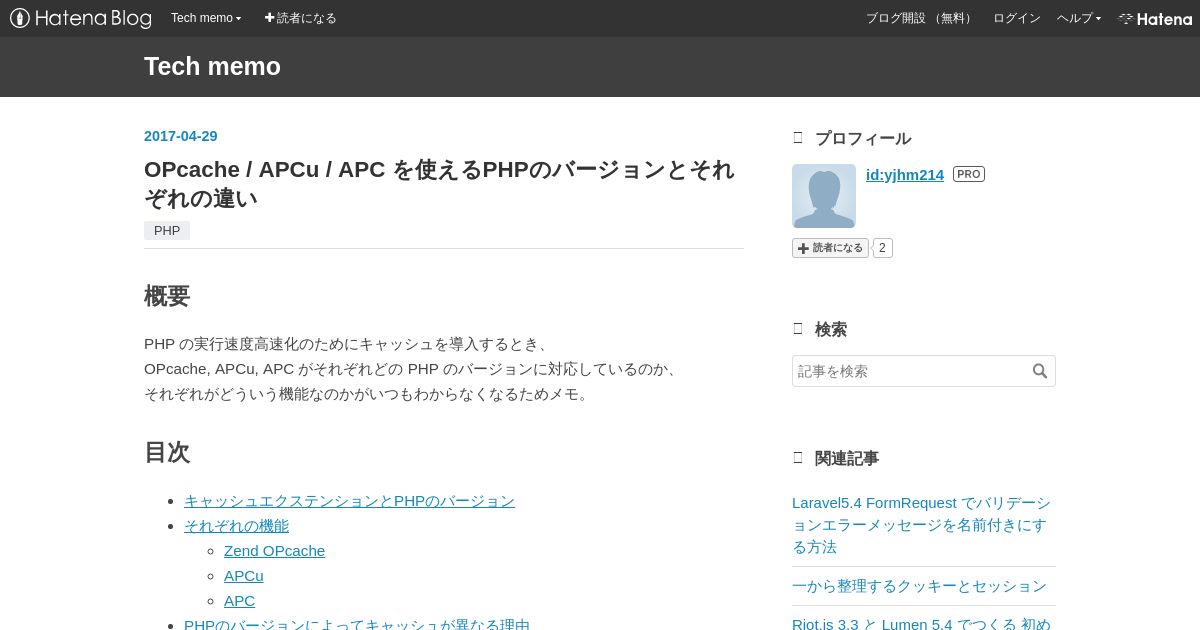Click the profile avatar image

pos(824,196)
